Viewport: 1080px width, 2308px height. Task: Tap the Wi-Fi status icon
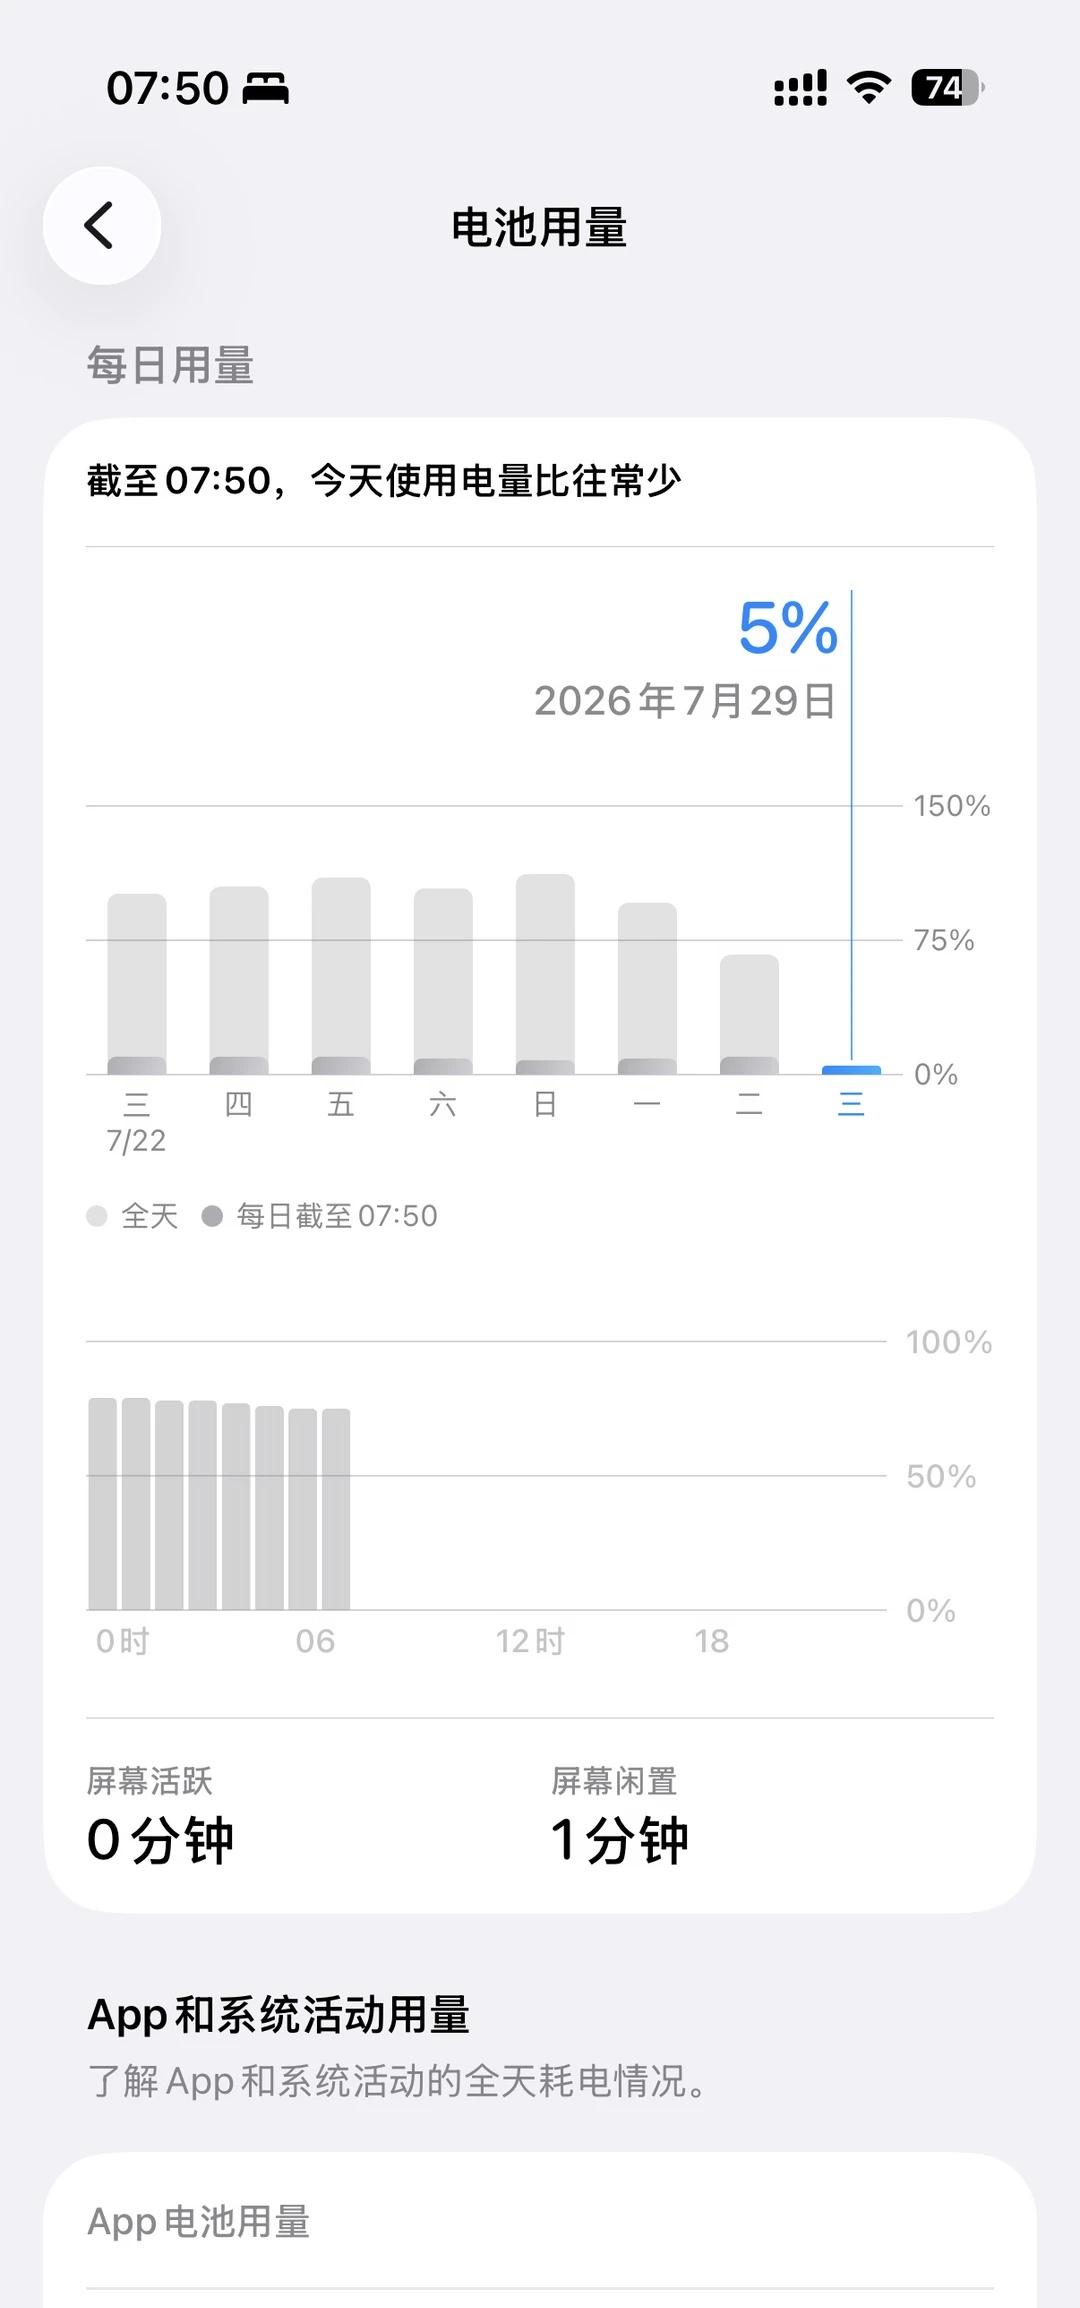click(869, 88)
